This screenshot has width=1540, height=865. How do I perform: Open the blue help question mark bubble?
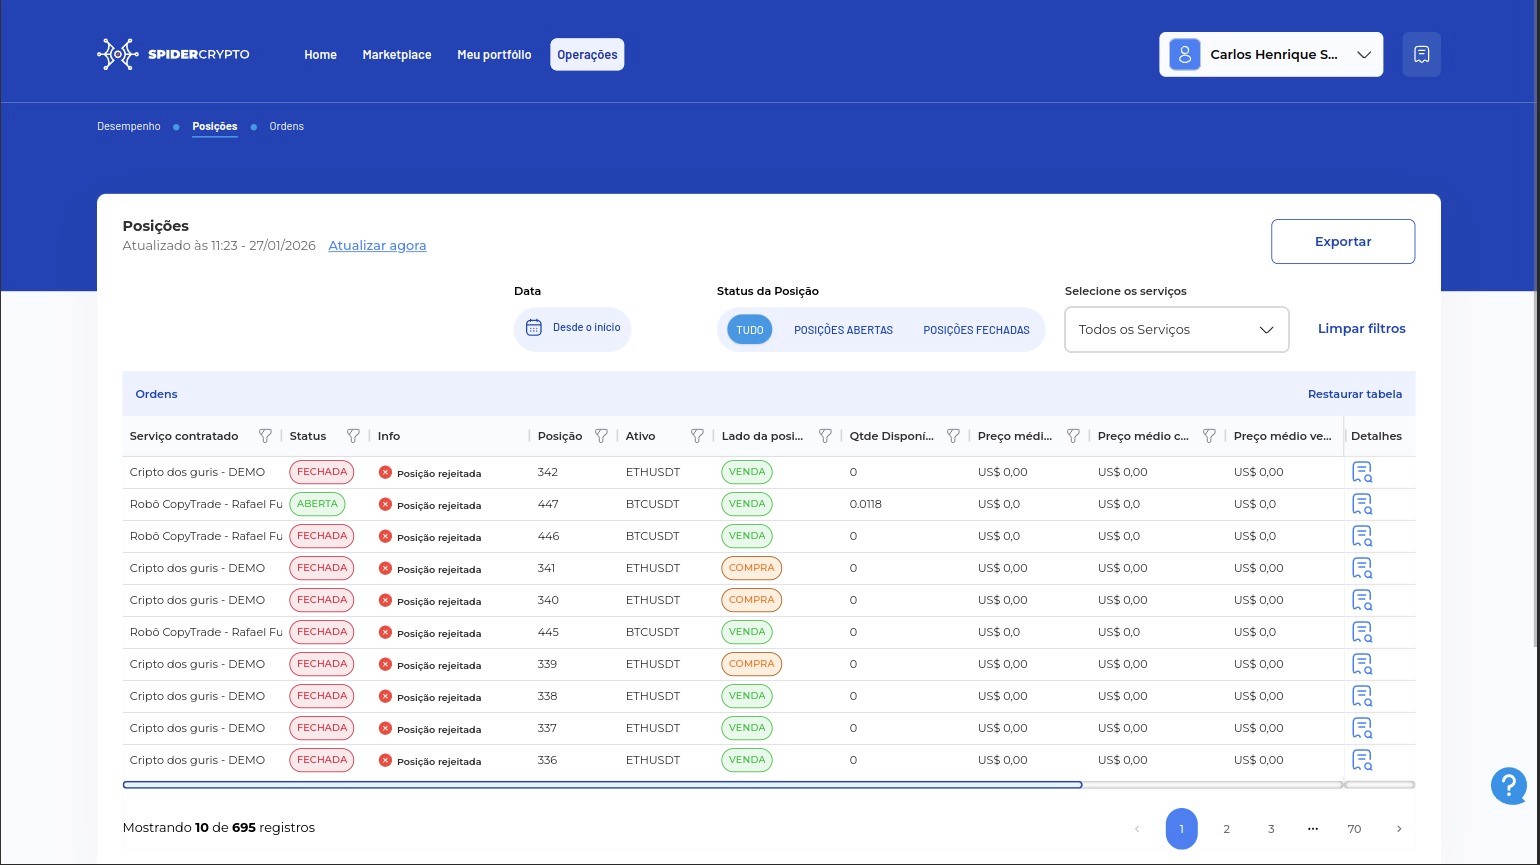(x=1509, y=786)
